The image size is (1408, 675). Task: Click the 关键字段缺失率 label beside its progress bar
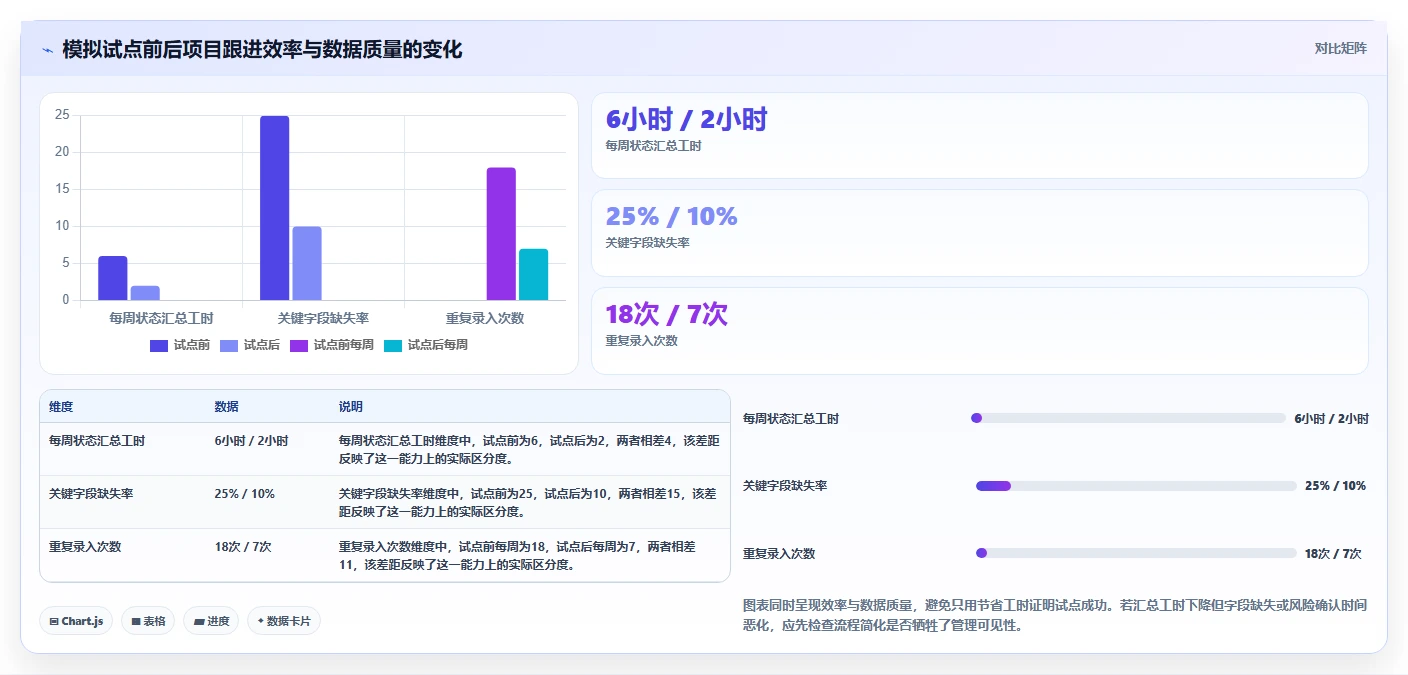[785, 486]
